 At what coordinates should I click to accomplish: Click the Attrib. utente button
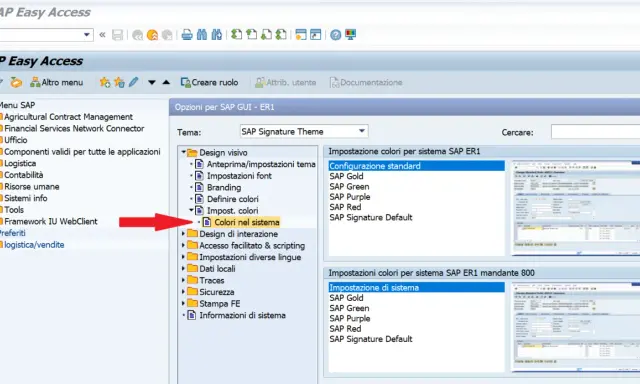point(285,82)
